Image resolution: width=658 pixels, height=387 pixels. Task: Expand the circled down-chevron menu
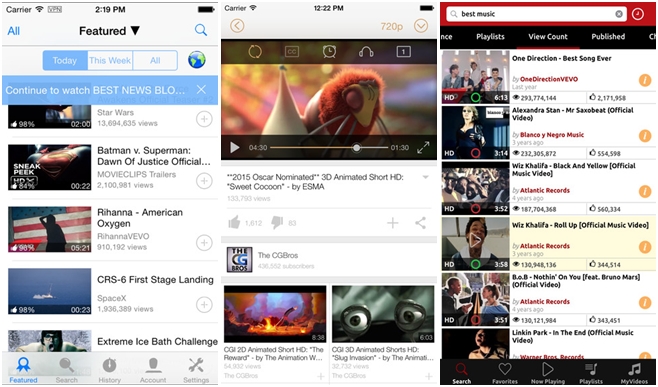point(421,26)
